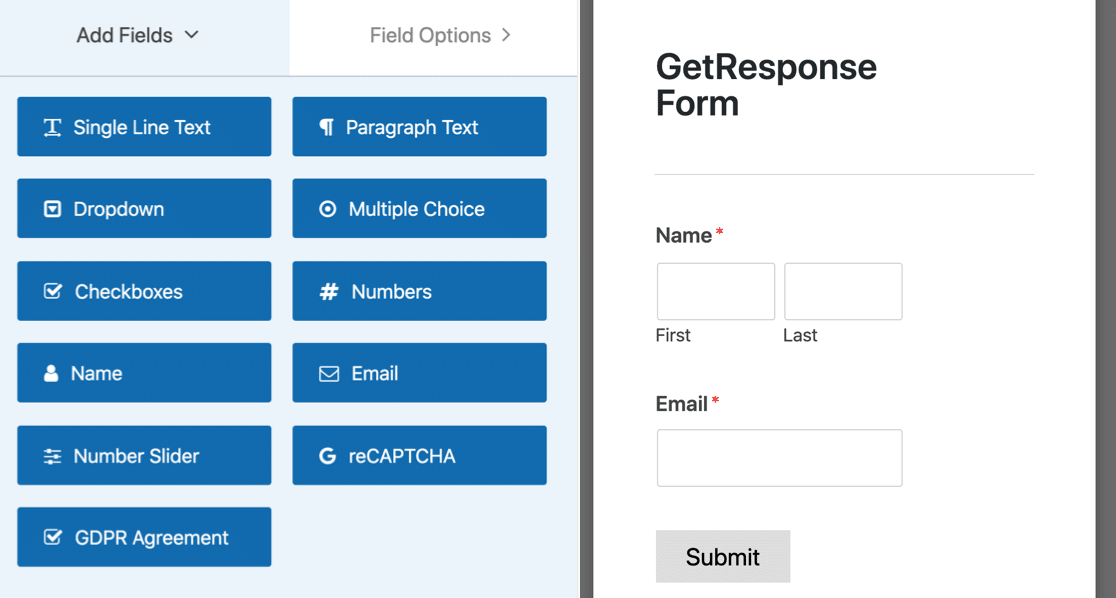Click the Name field person icon

[x=51, y=374]
